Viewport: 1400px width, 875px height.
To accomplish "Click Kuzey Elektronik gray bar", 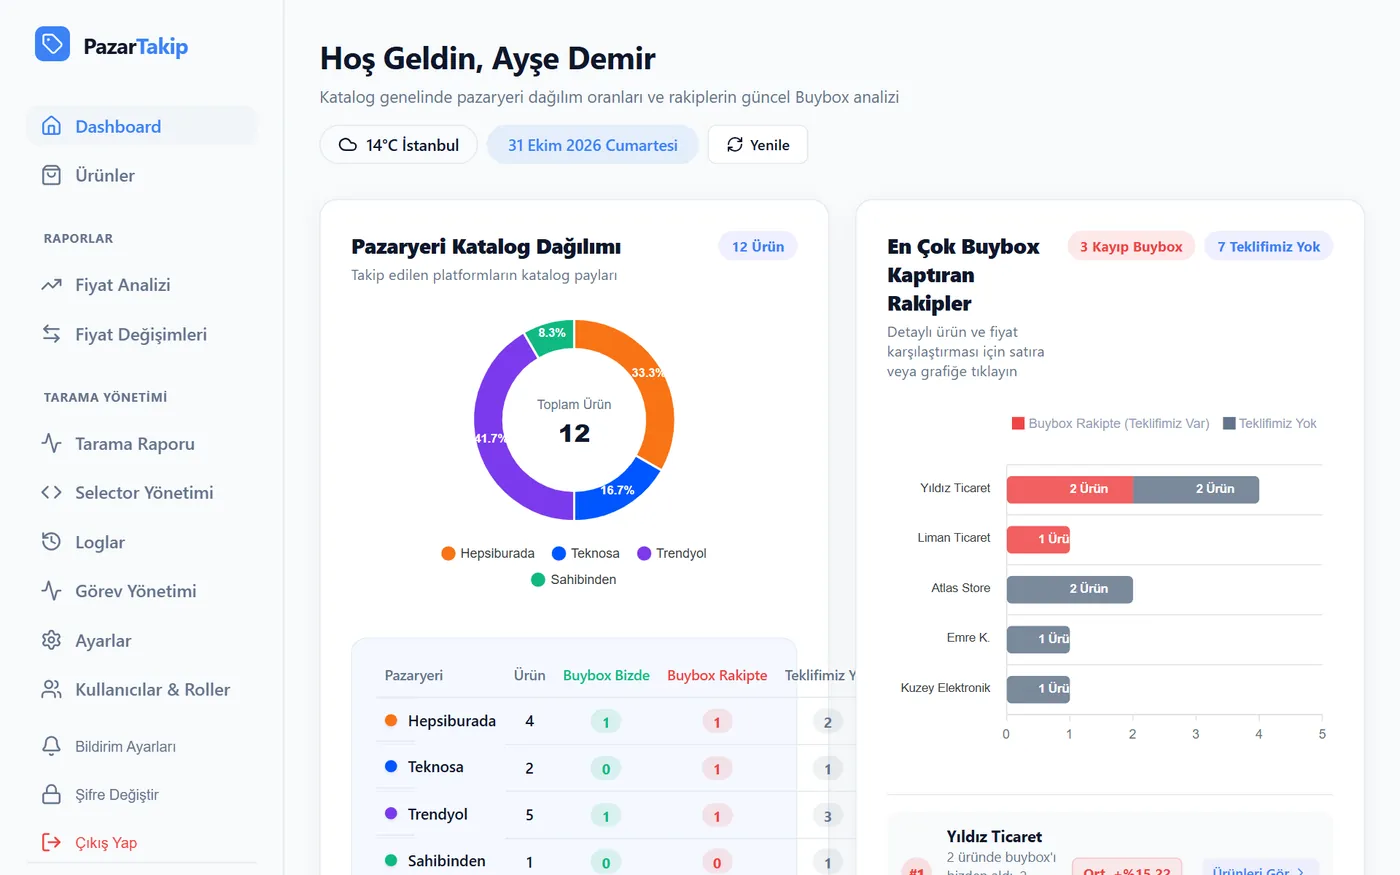I will pos(1038,689).
